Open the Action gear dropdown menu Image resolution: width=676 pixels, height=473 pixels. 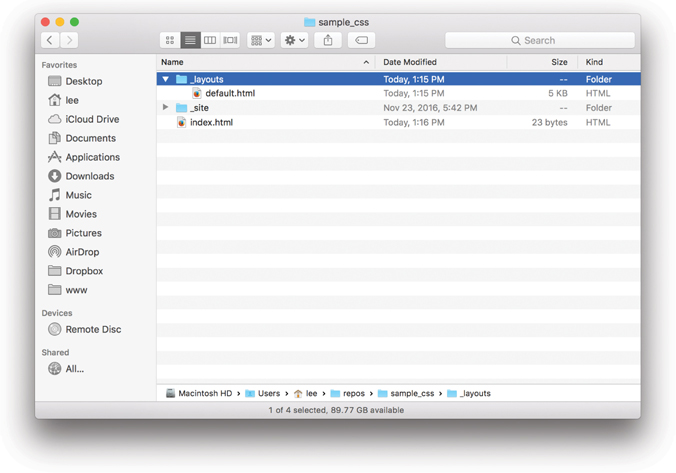pos(294,40)
